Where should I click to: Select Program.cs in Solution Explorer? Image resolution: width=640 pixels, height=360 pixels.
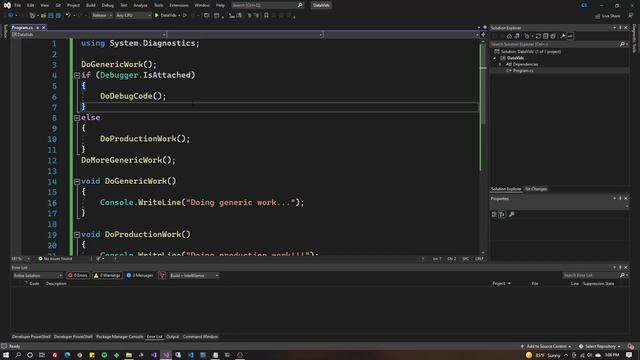522,71
